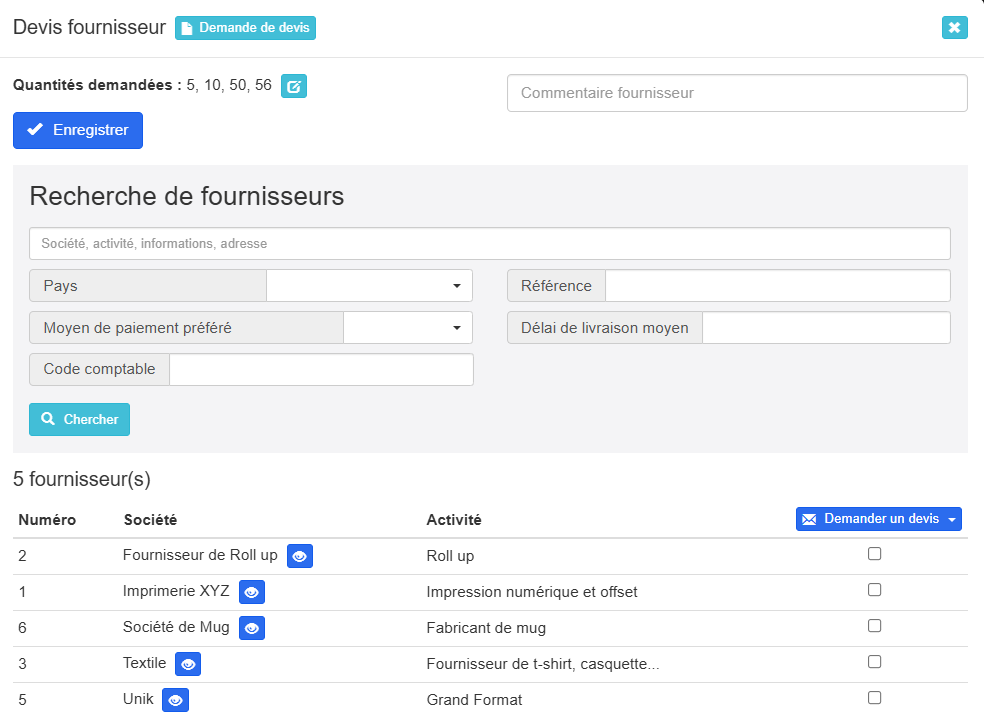Viewport: 984px width, 726px height.
Task: Click the eye icon beside Textile
Action: [188, 664]
